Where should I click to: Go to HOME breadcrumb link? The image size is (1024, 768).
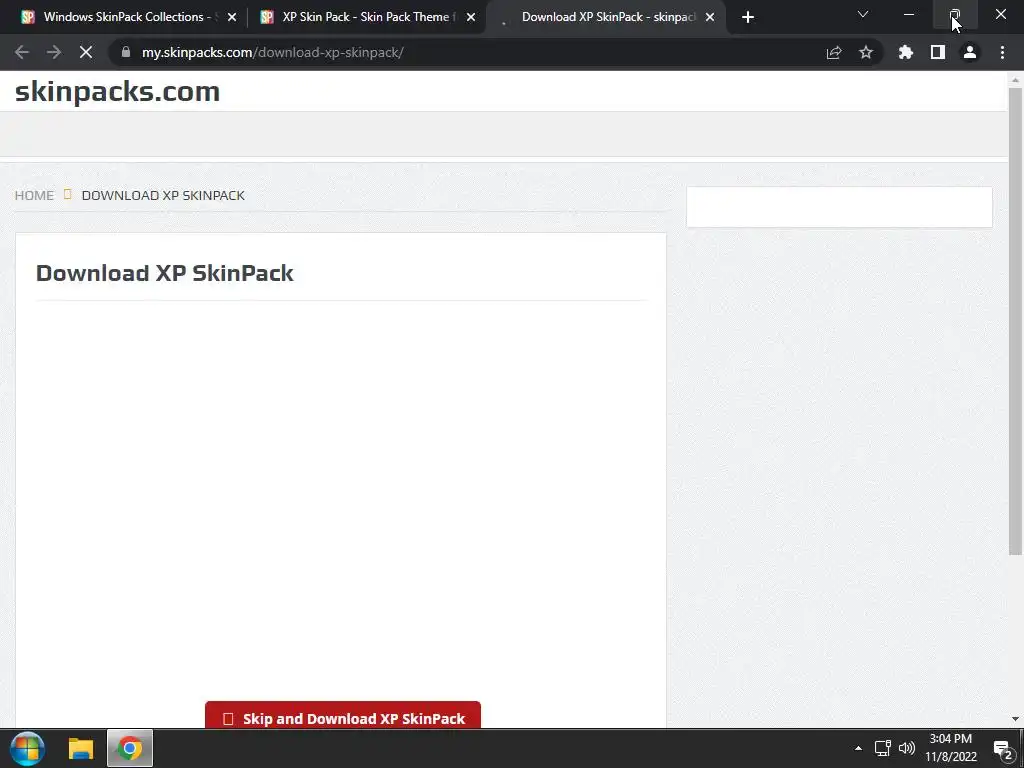[x=34, y=195]
